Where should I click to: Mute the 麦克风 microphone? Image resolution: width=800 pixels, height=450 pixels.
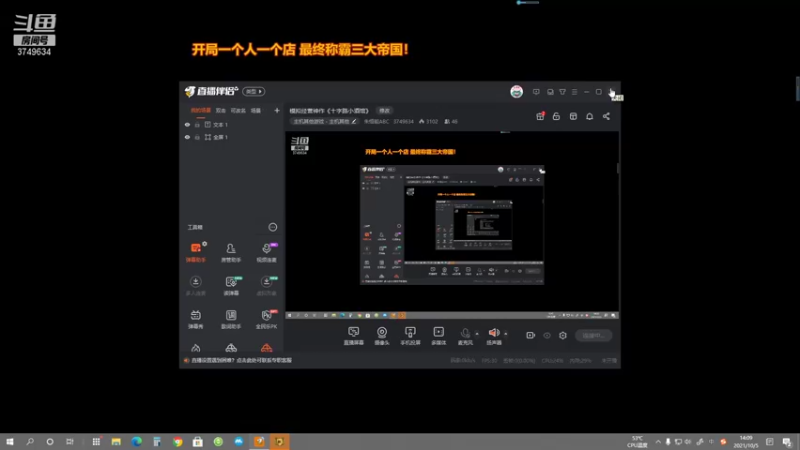tap(465, 336)
